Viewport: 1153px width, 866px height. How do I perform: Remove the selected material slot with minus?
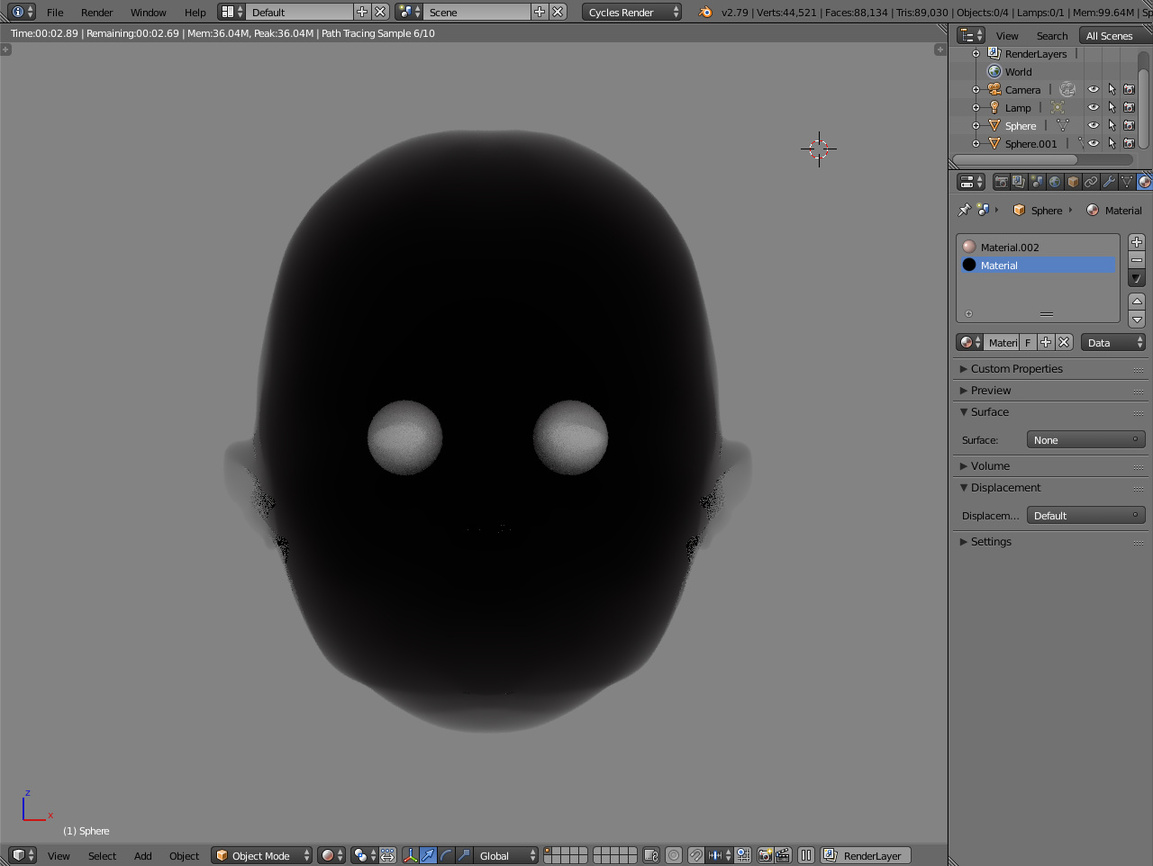1136,260
